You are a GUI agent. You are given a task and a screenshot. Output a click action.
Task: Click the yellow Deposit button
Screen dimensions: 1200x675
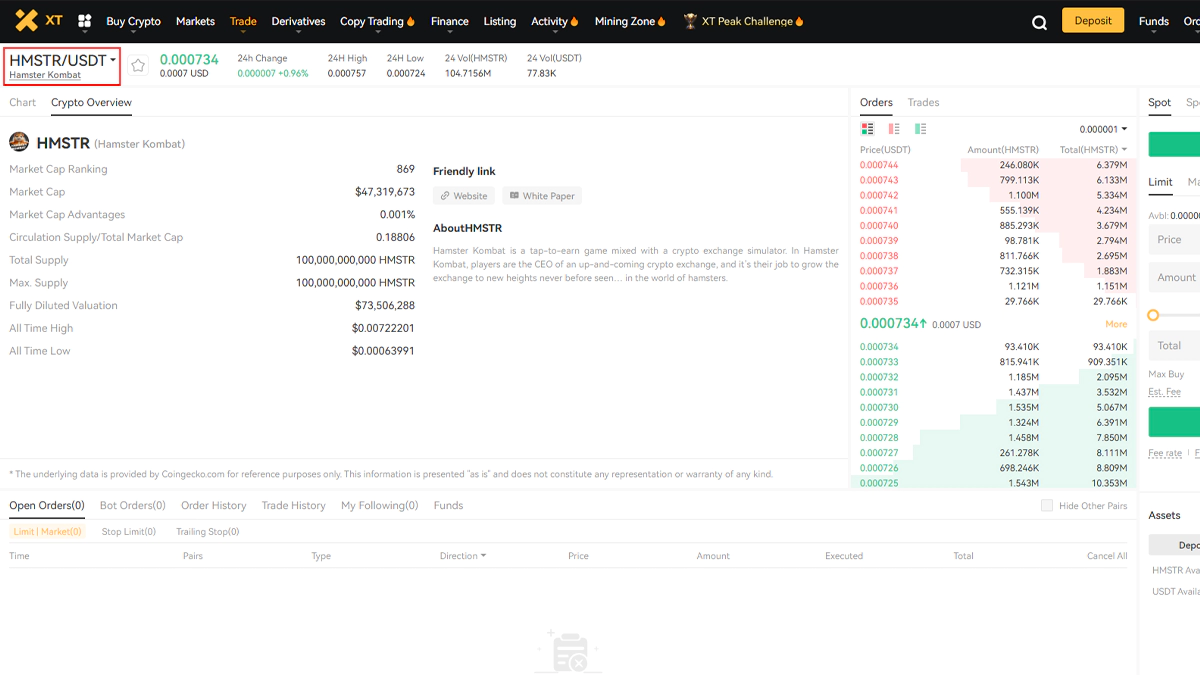[x=1092, y=21]
